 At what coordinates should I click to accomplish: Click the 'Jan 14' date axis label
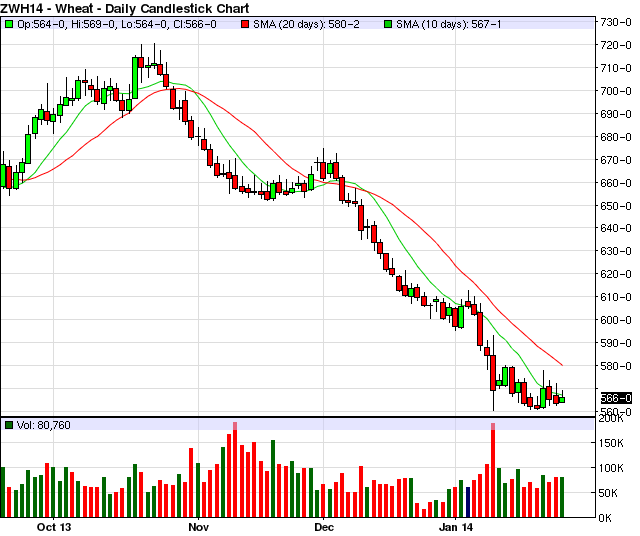pyautogui.click(x=456, y=527)
